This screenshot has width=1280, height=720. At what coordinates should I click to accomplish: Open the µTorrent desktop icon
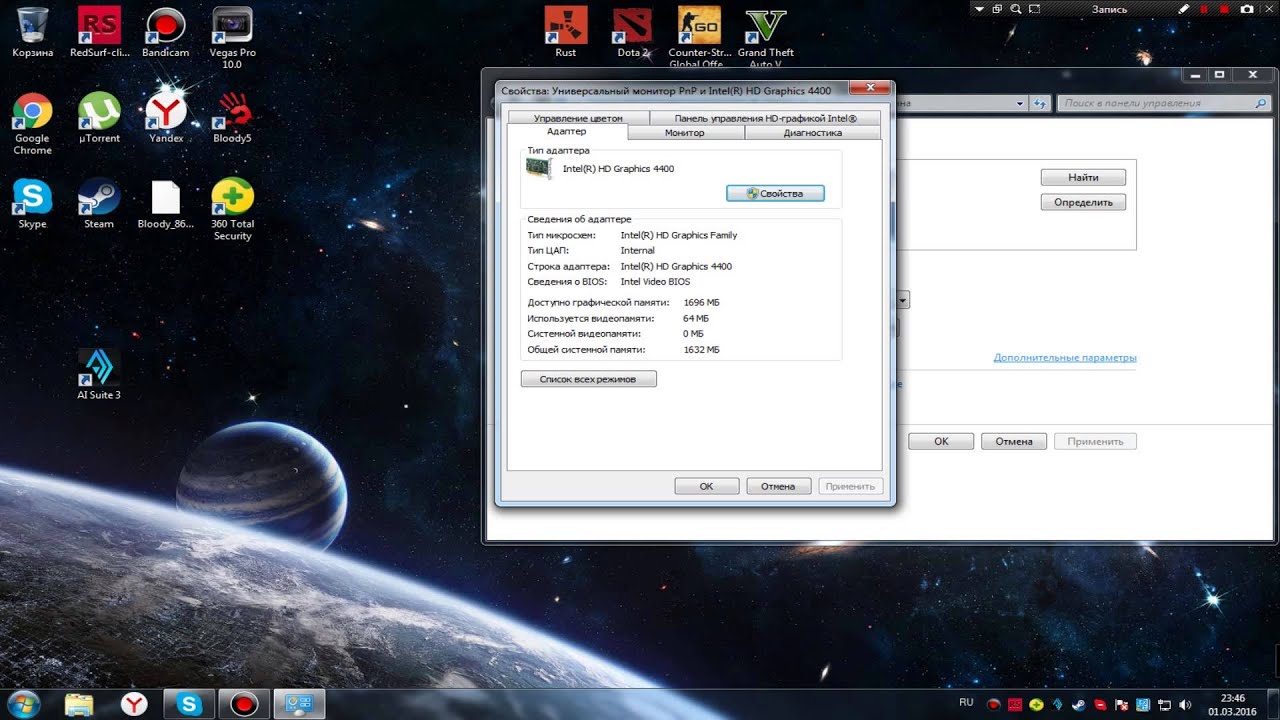point(99,118)
